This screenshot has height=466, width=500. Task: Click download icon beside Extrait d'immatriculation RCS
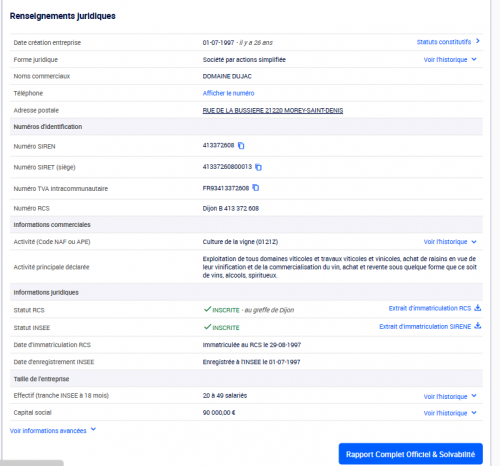(478, 308)
